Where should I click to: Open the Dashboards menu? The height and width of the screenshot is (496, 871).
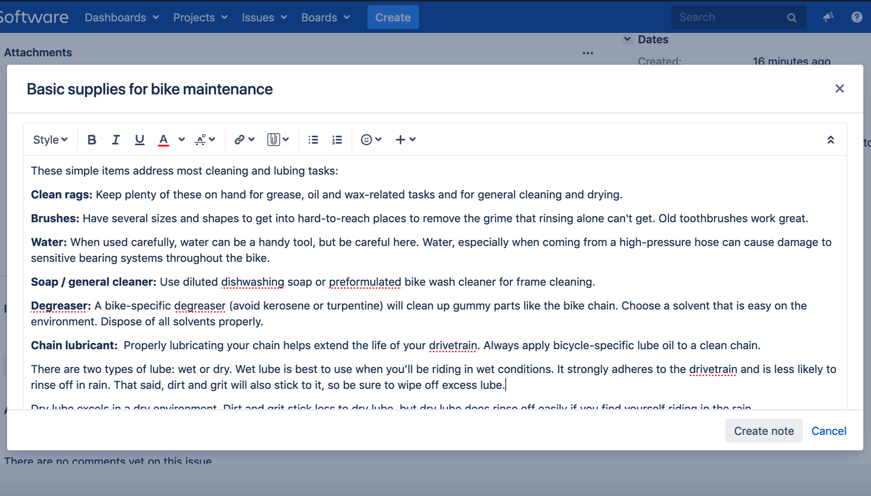tap(122, 17)
